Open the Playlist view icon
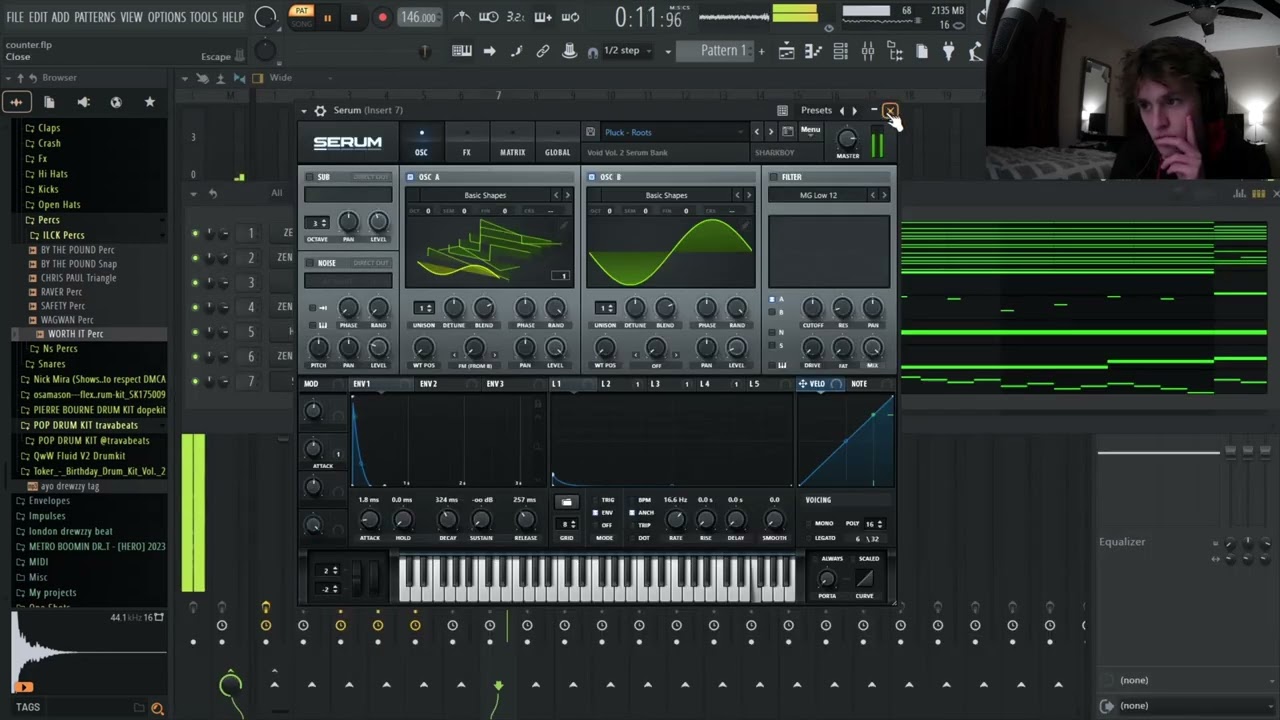The width and height of the screenshot is (1280, 720). (787, 51)
